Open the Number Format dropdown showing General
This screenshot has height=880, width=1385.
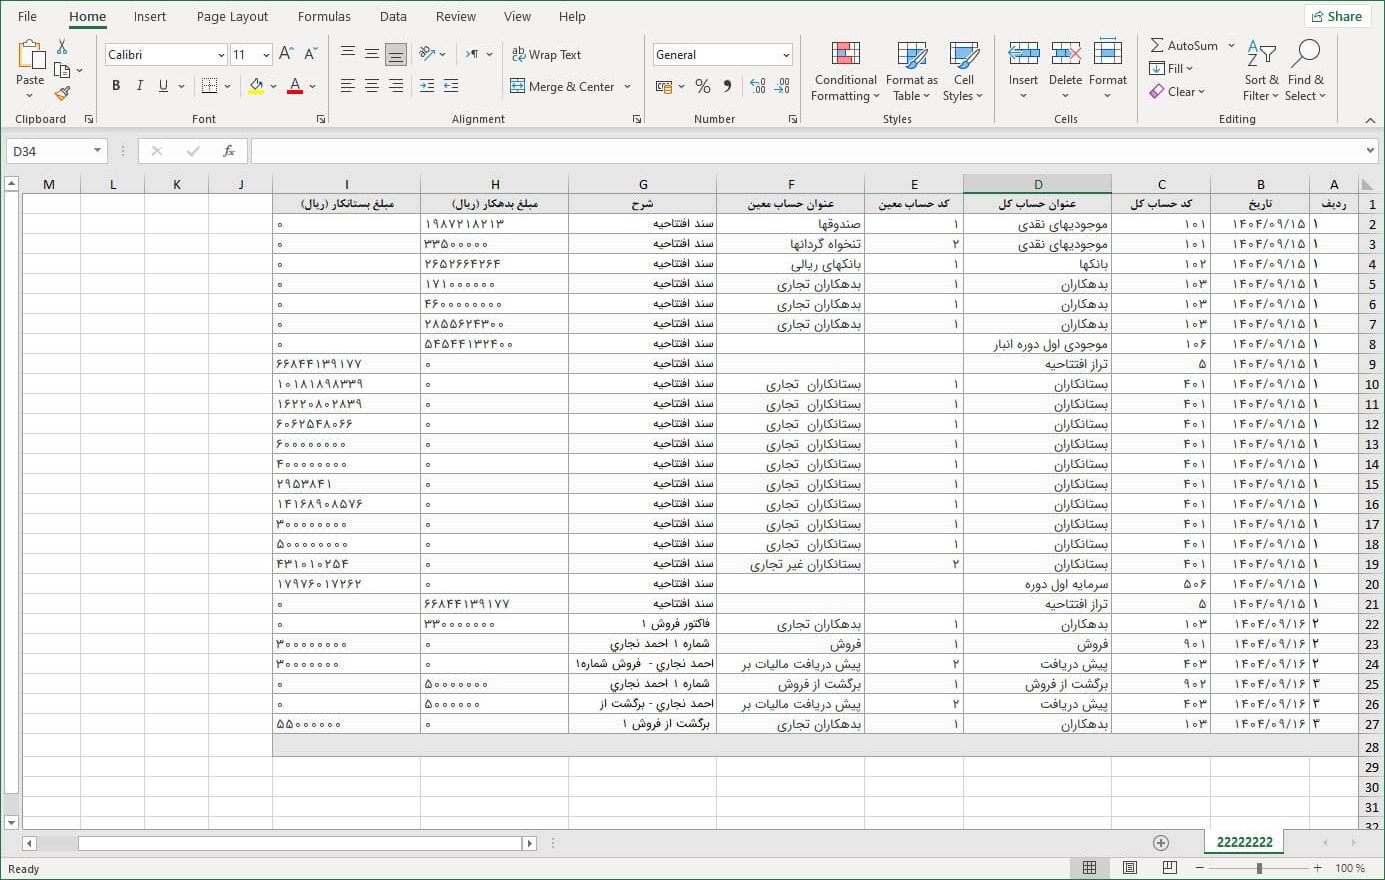coord(786,55)
